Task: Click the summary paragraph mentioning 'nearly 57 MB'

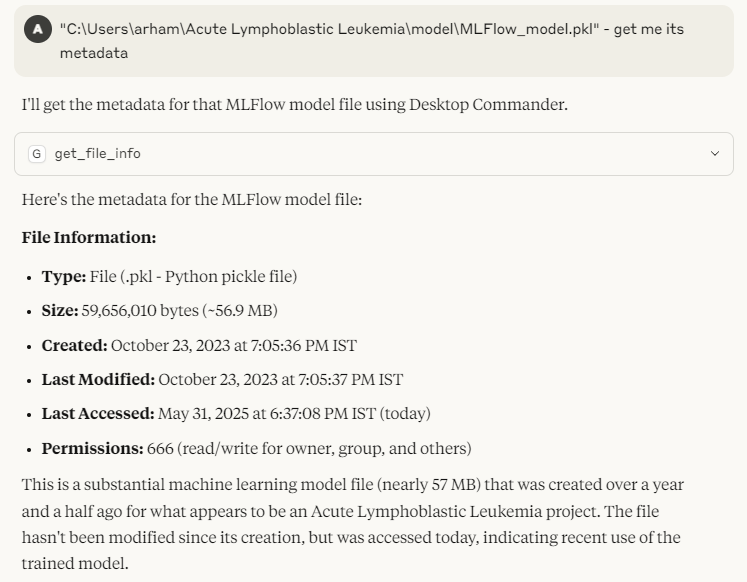Action: click(353, 524)
